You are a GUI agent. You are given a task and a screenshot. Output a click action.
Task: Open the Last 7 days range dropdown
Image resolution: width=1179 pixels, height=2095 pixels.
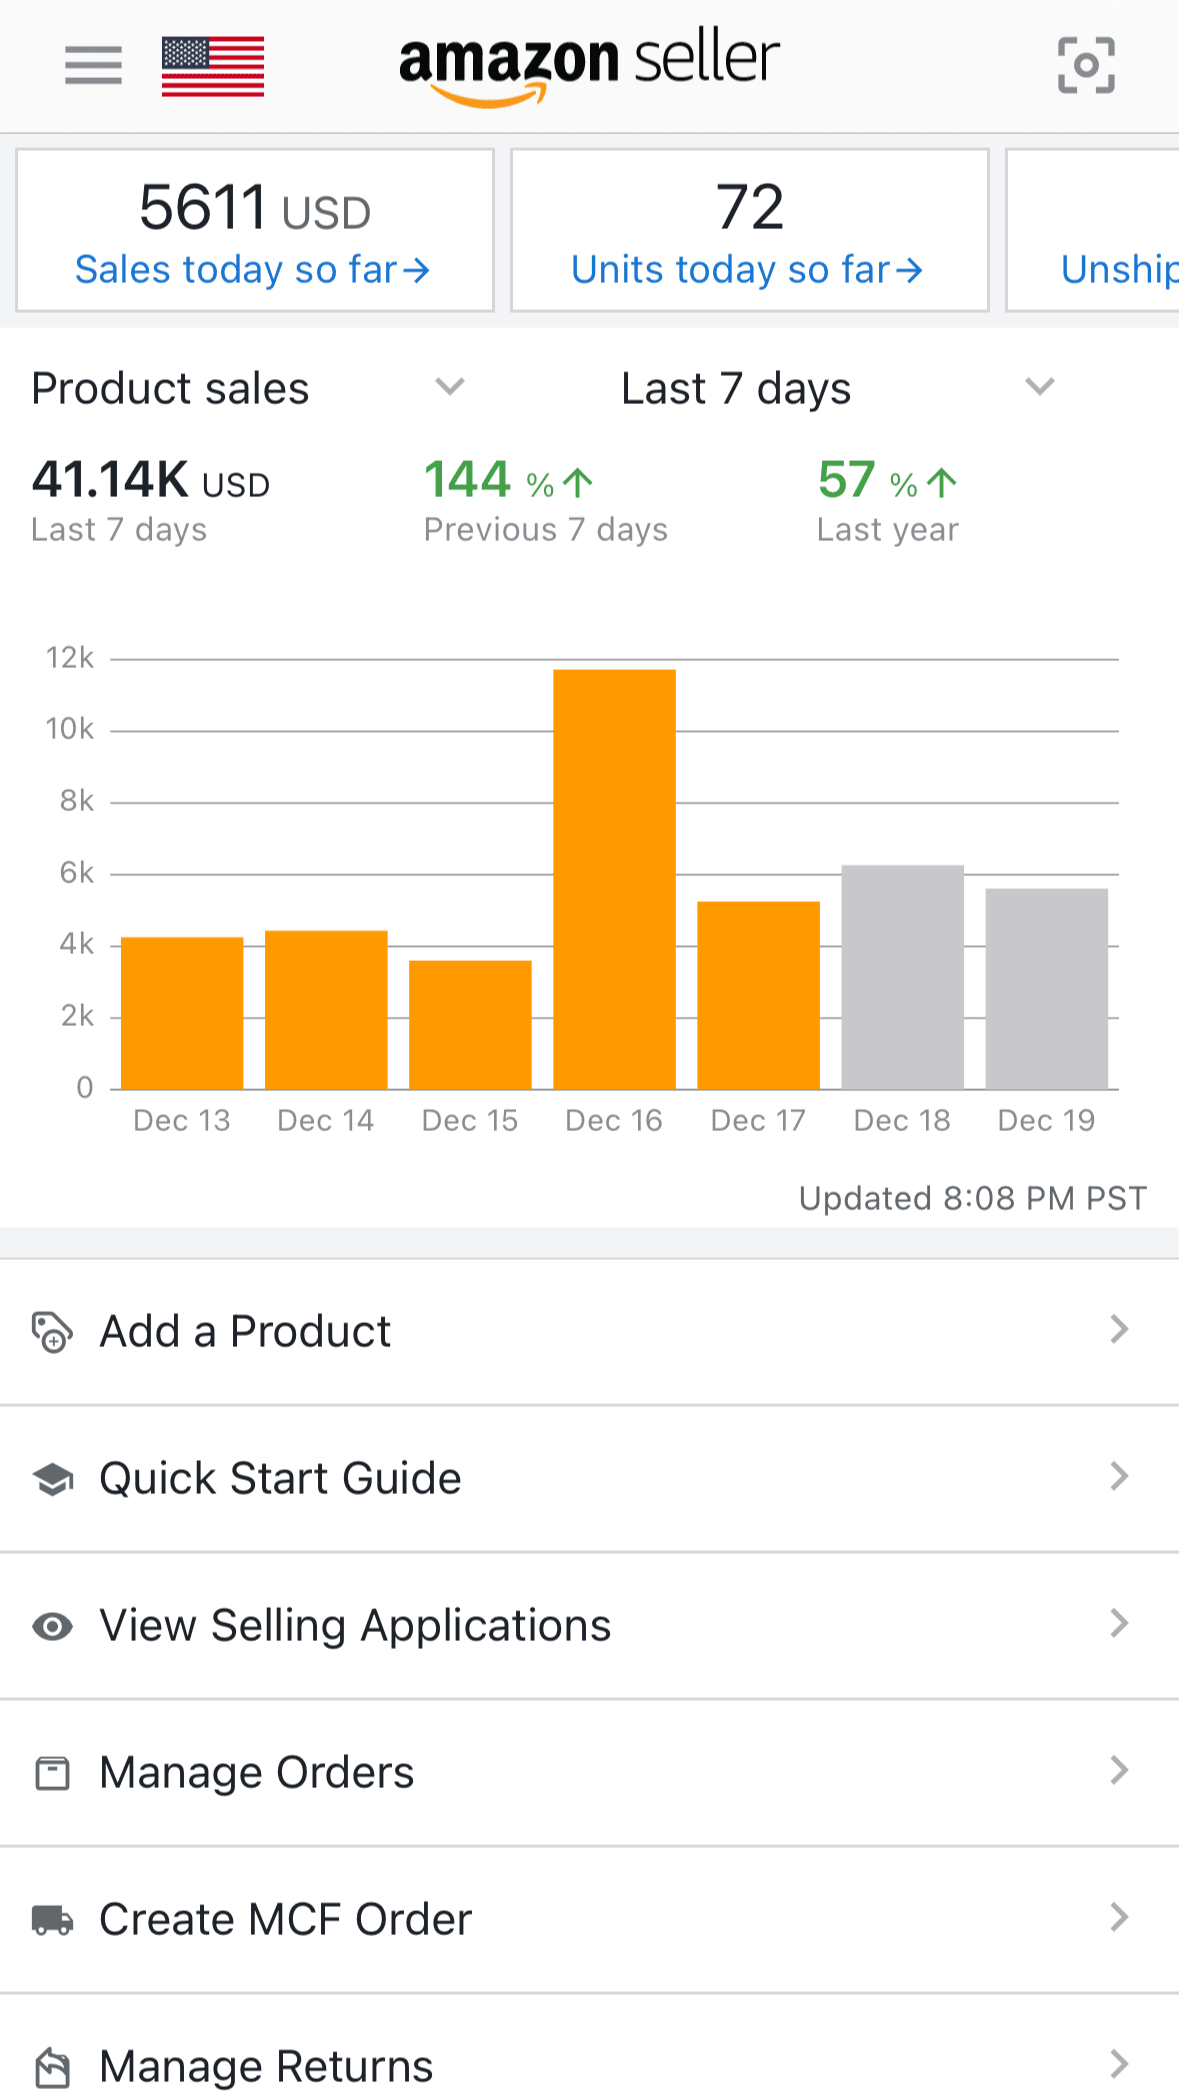click(x=1040, y=387)
